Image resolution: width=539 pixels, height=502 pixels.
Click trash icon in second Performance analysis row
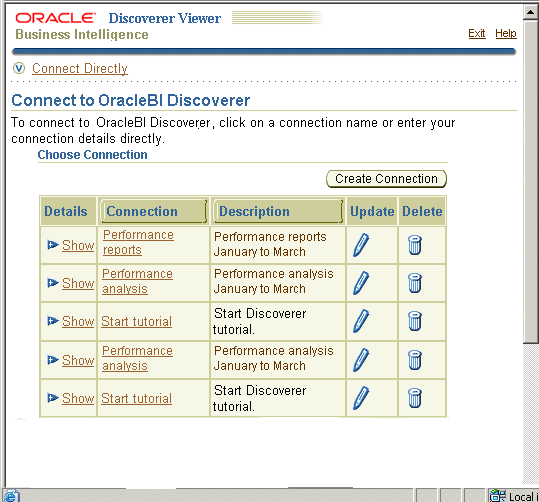click(415, 360)
